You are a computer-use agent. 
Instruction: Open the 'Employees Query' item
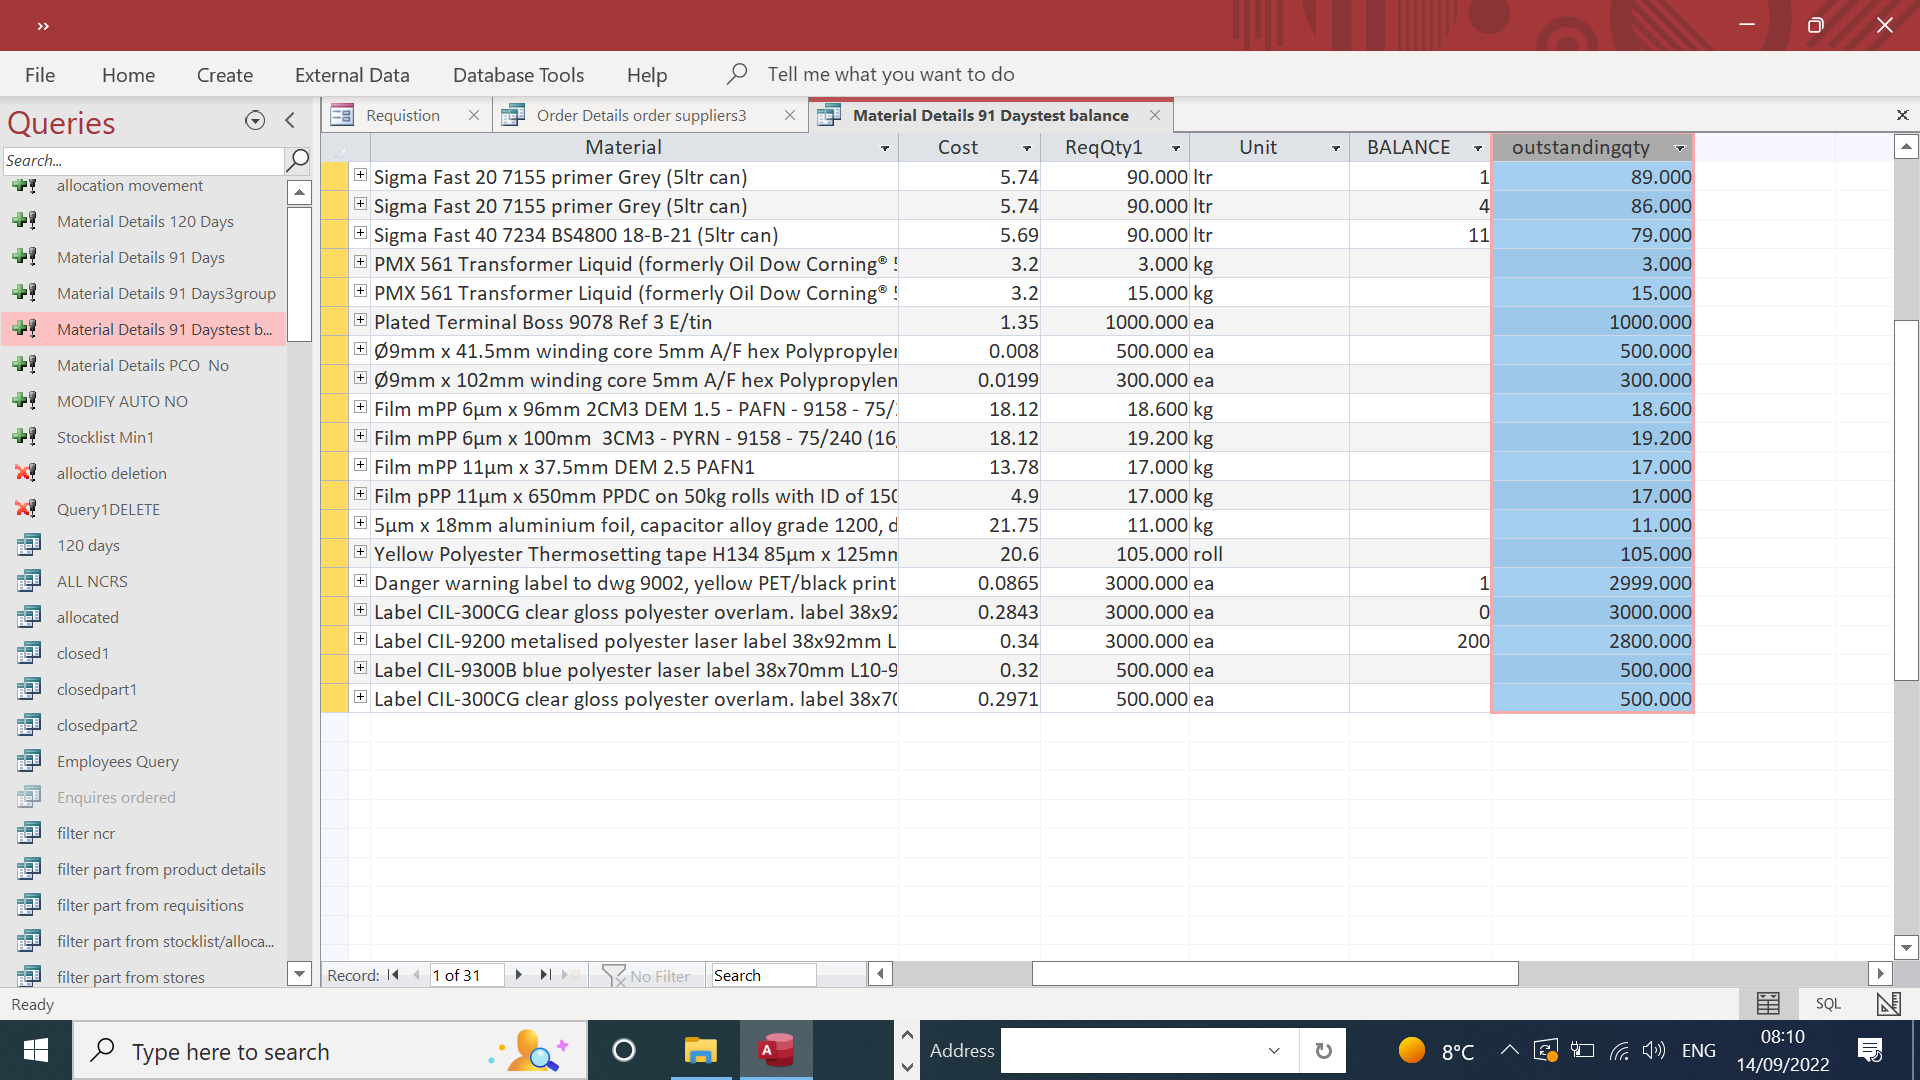[x=118, y=762]
